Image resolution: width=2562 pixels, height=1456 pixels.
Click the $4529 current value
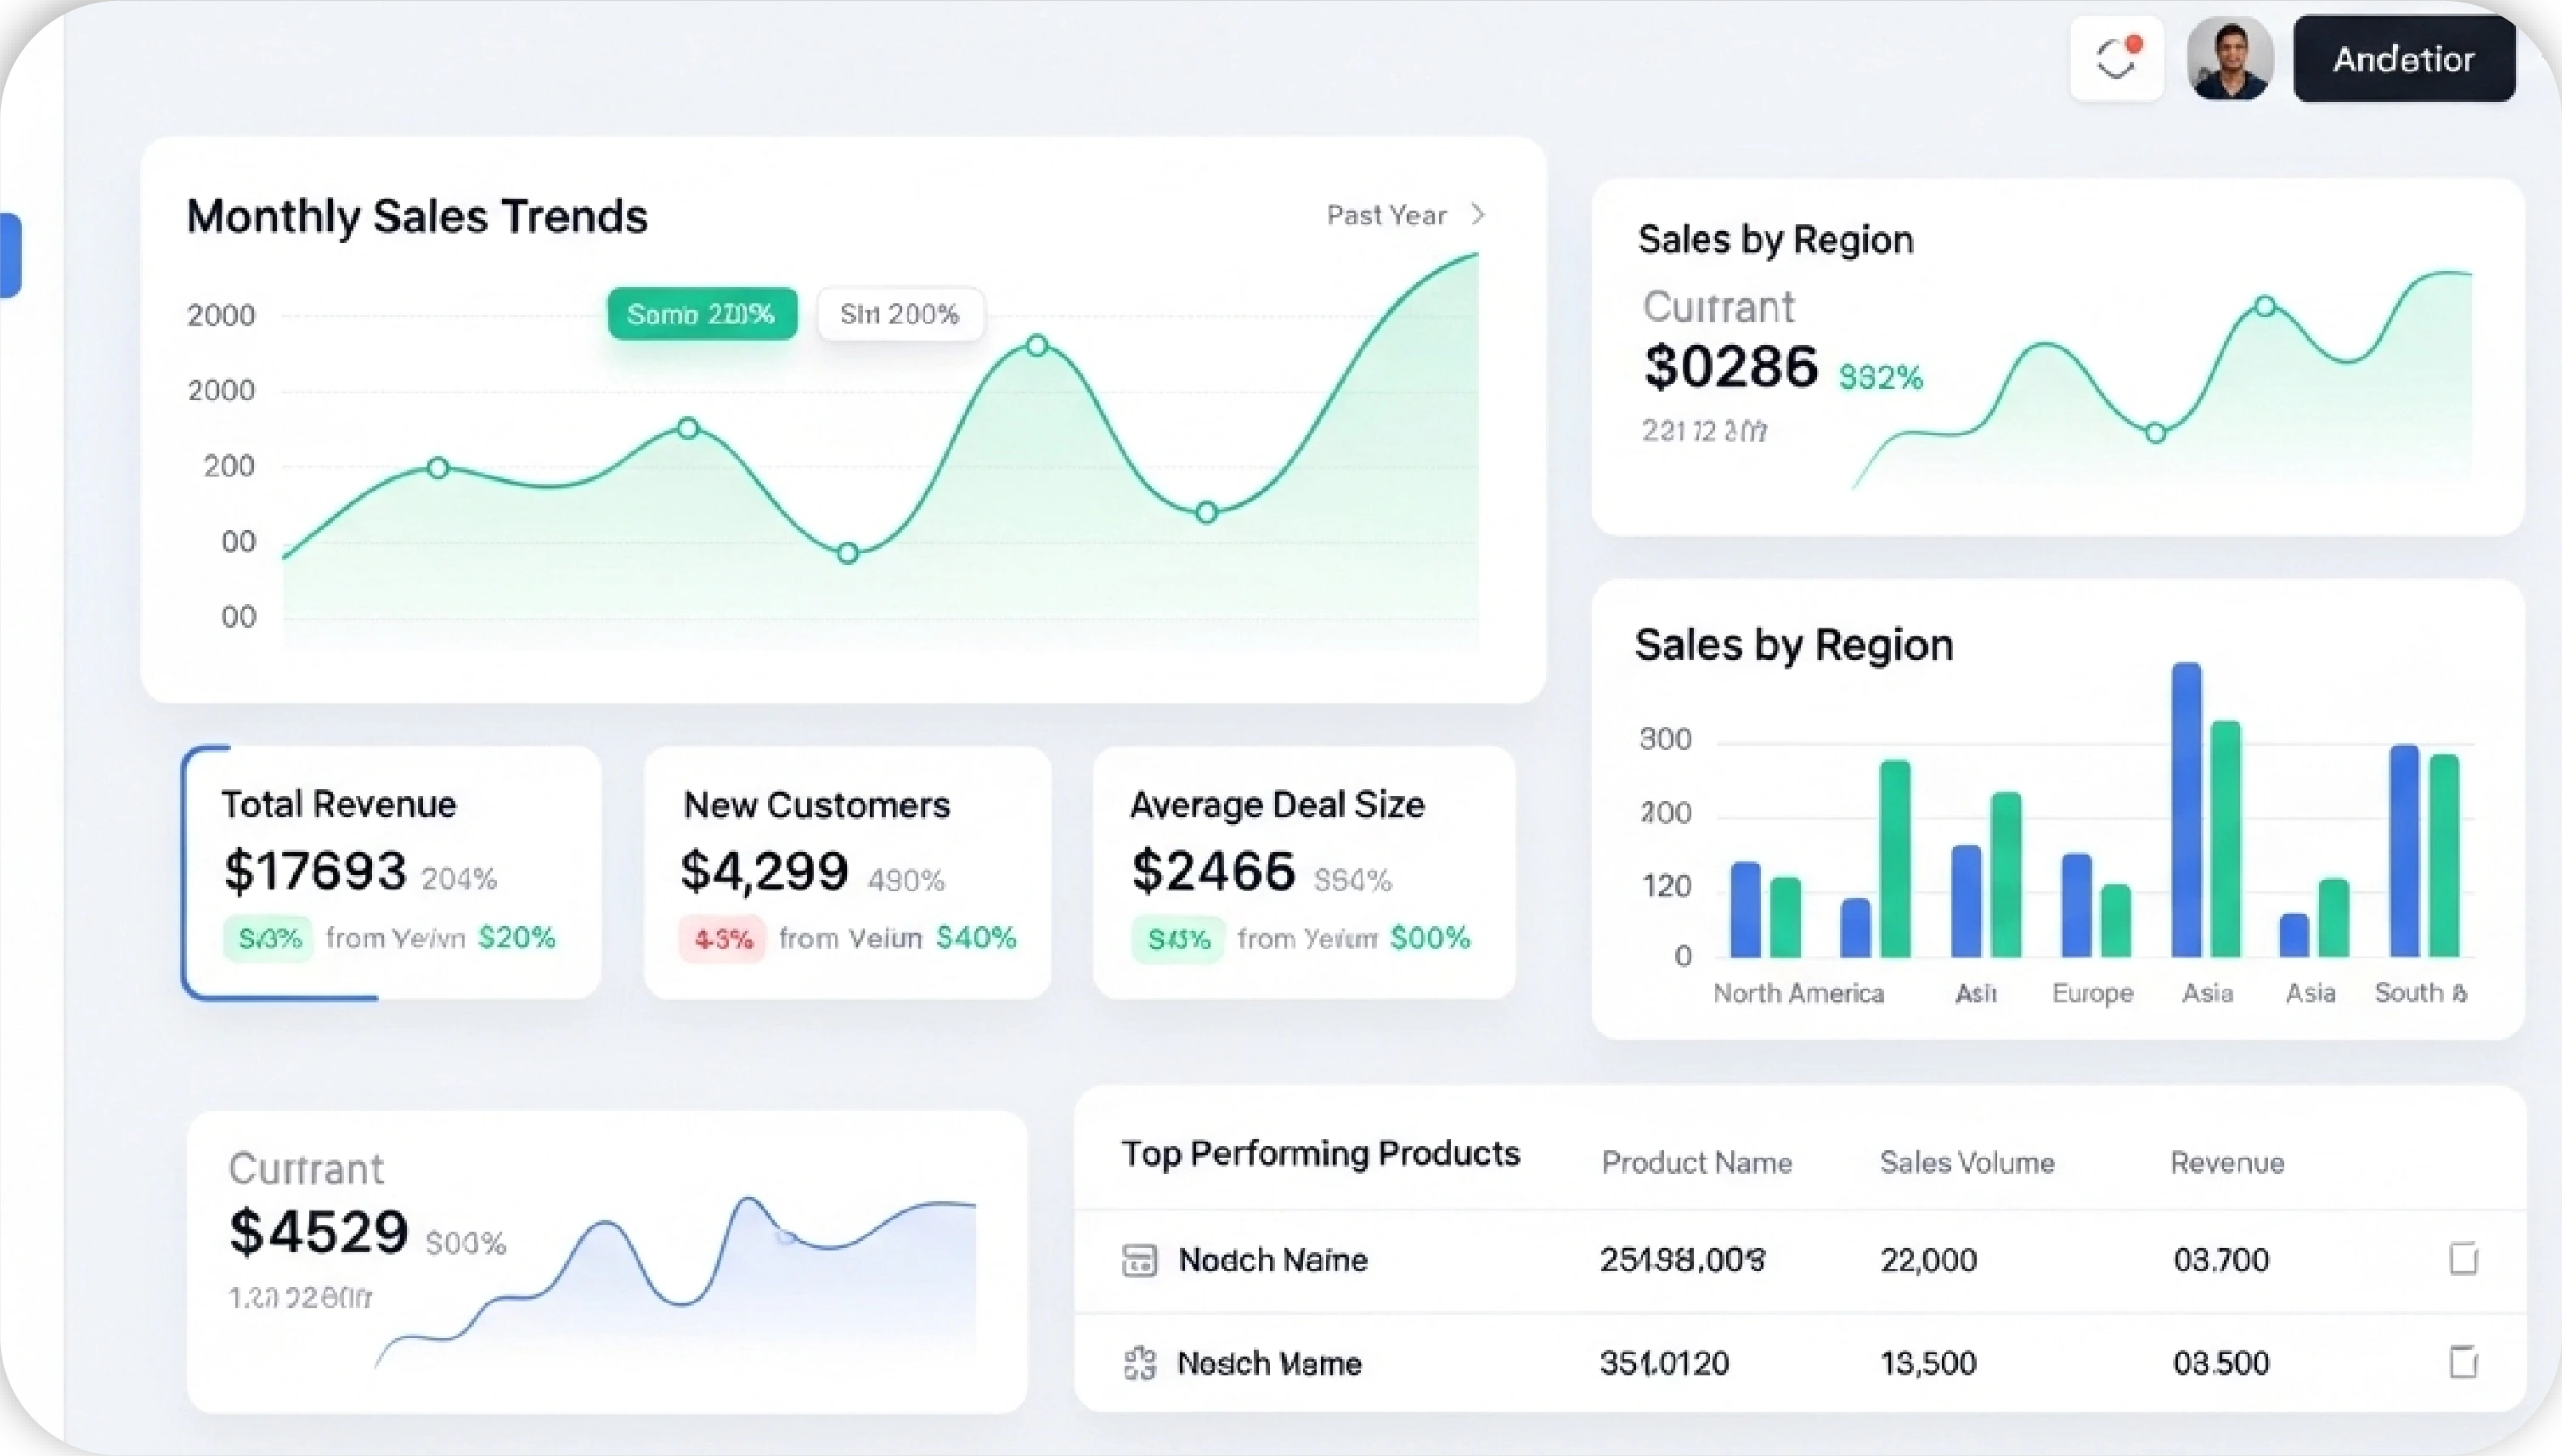[319, 1231]
